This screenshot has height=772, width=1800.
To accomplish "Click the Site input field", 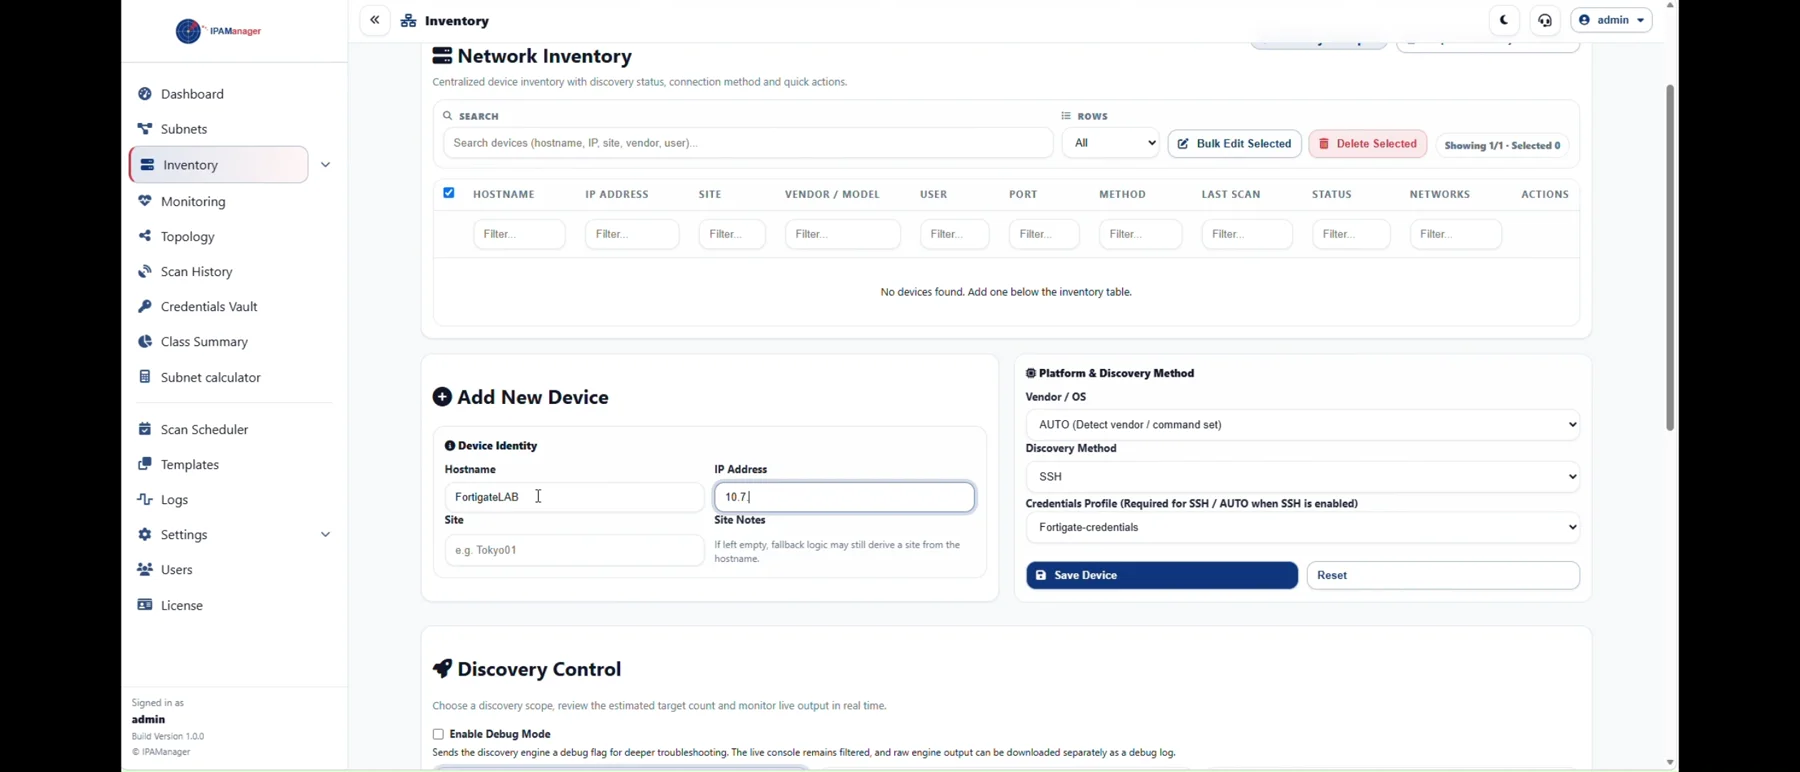I will click(574, 550).
